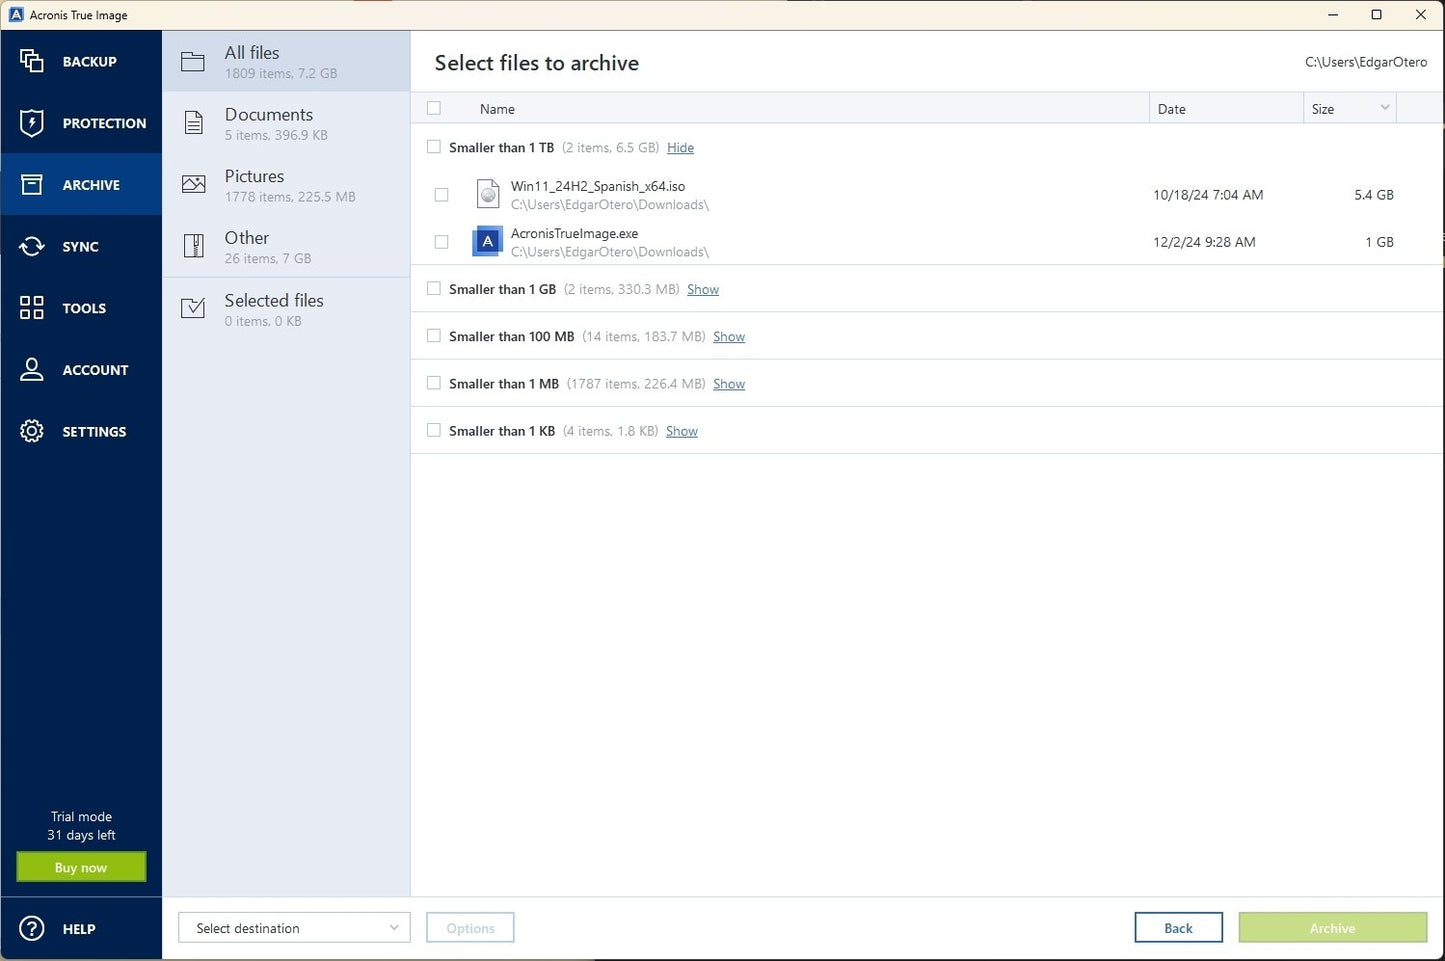Click the Help label in sidebar
Image resolution: width=1445 pixels, height=961 pixels.
click(x=79, y=929)
